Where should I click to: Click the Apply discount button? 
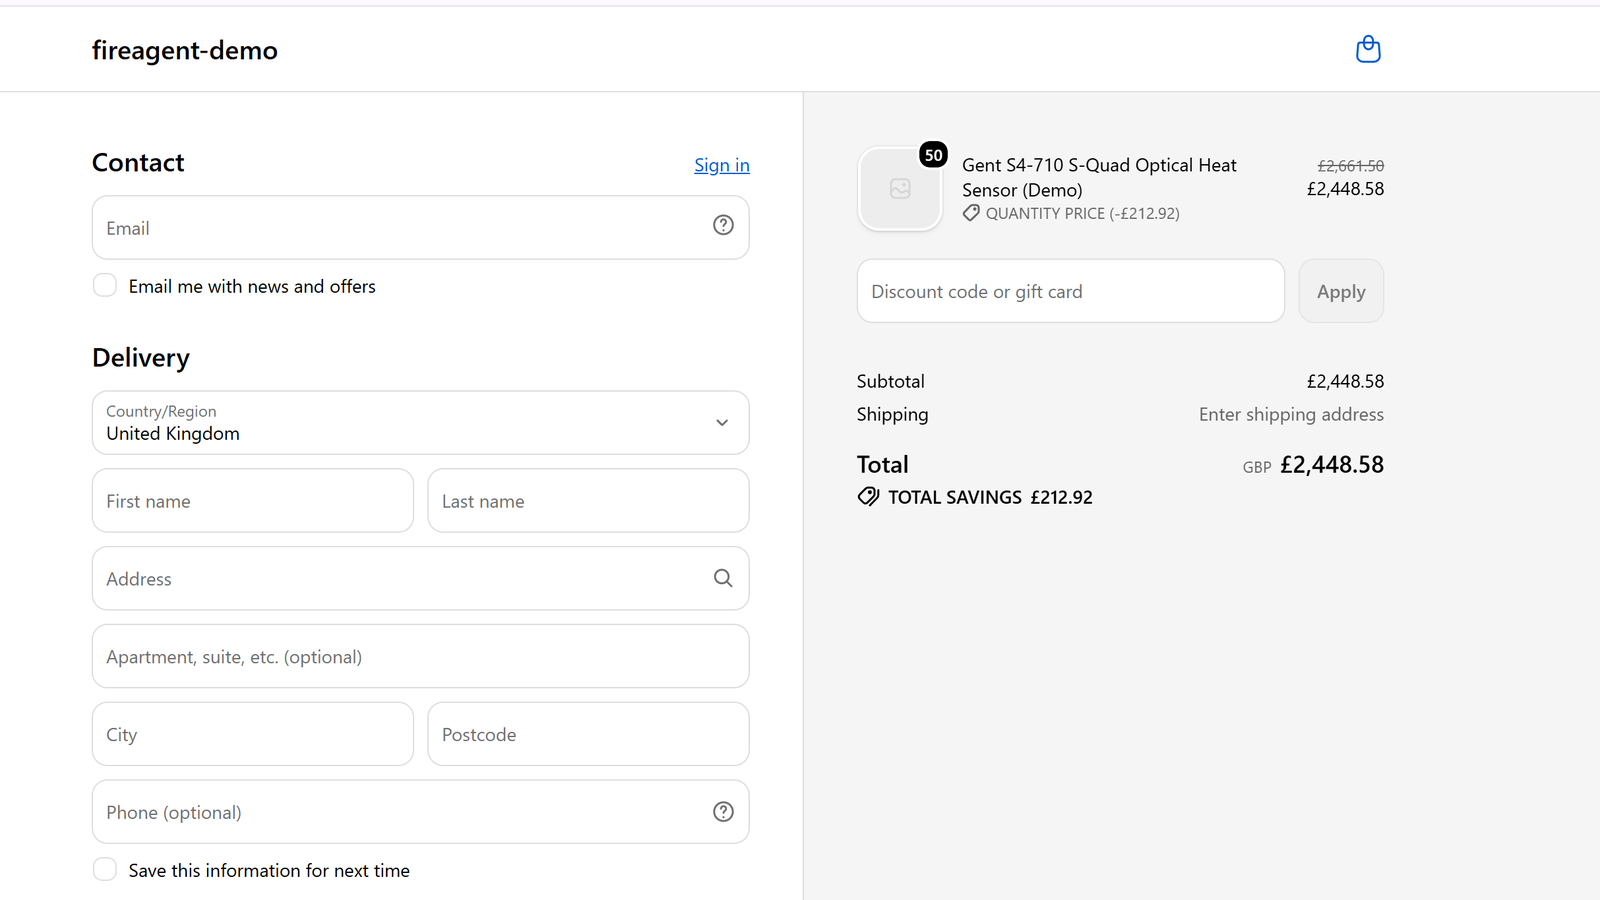click(x=1341, y=291)
